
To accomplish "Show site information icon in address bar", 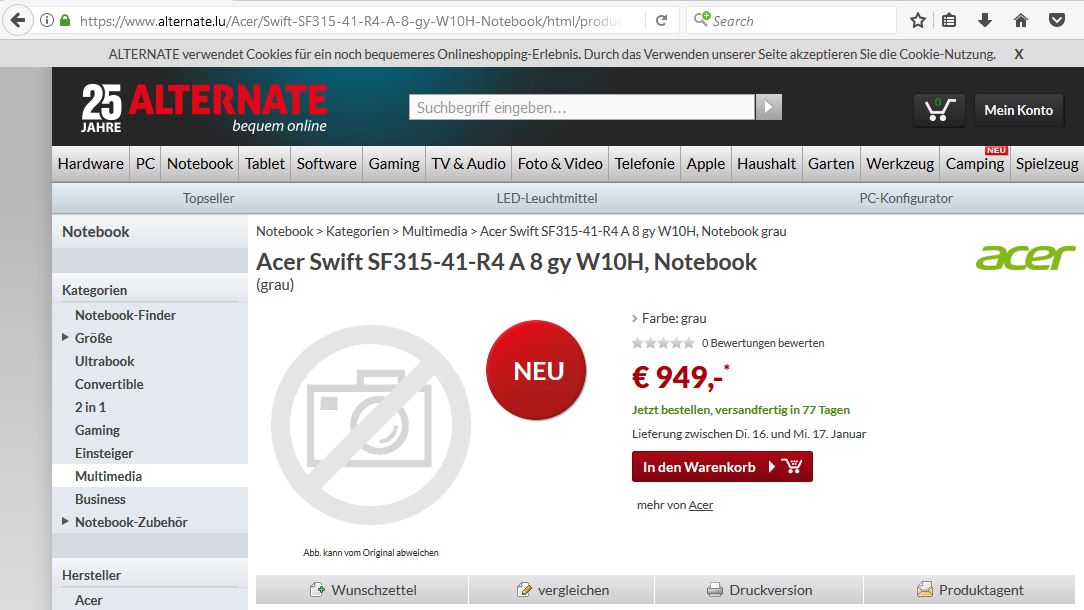I will [46, 21].
